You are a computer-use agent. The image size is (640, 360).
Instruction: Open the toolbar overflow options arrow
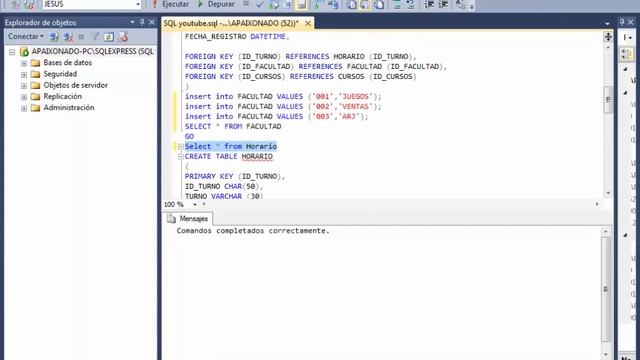472,6
